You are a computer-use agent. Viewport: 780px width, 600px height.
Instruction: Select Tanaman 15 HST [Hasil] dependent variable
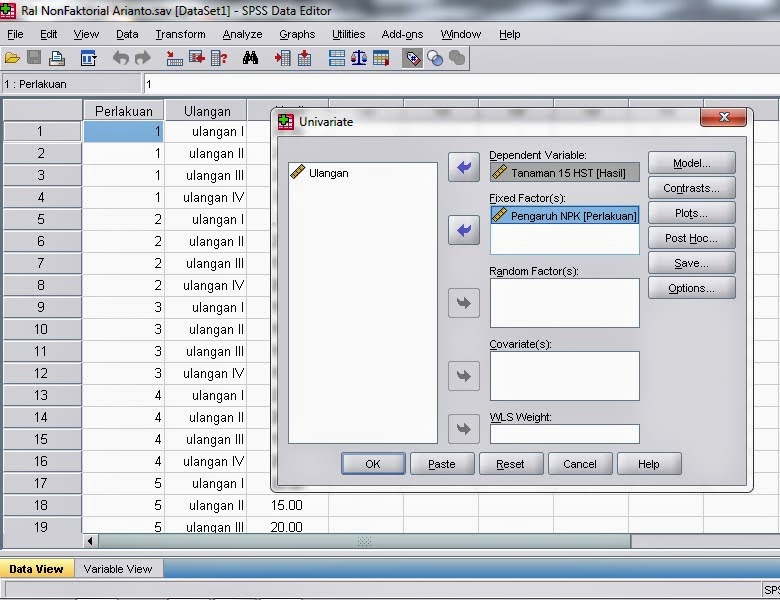pos(565,173)
